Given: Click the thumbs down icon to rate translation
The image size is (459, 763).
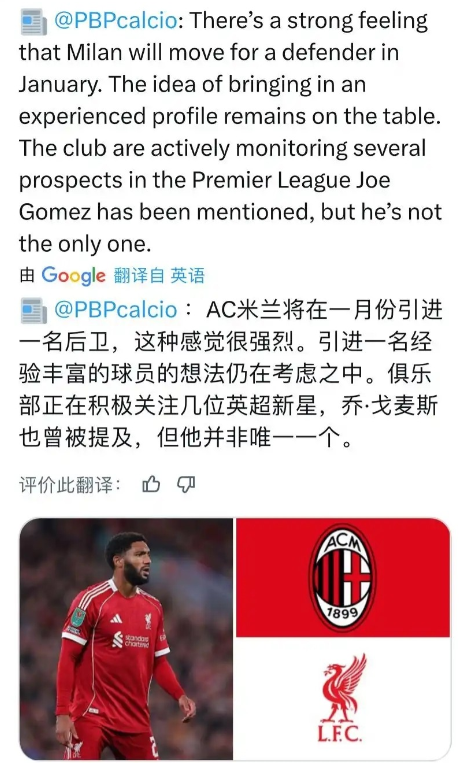Looking at the screenshot, I should pyautogui.click(x=186, y=484).
